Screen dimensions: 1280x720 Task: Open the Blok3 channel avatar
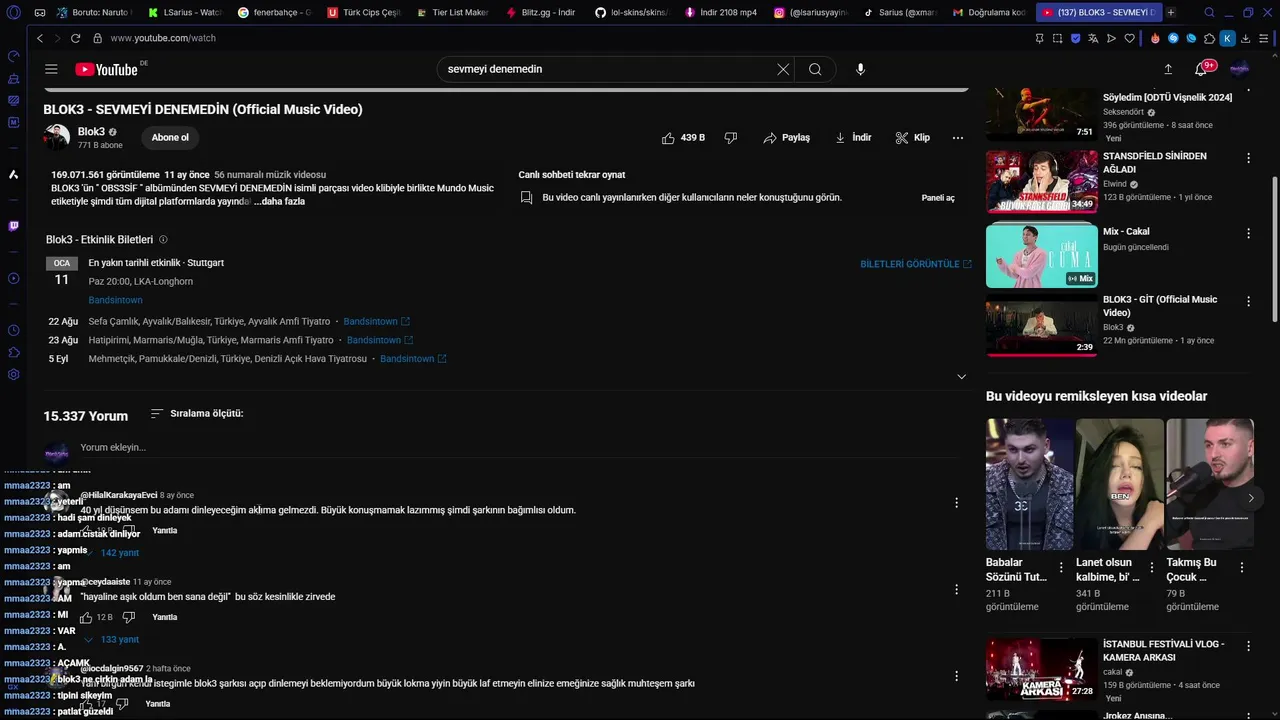(x=56, y=137)
